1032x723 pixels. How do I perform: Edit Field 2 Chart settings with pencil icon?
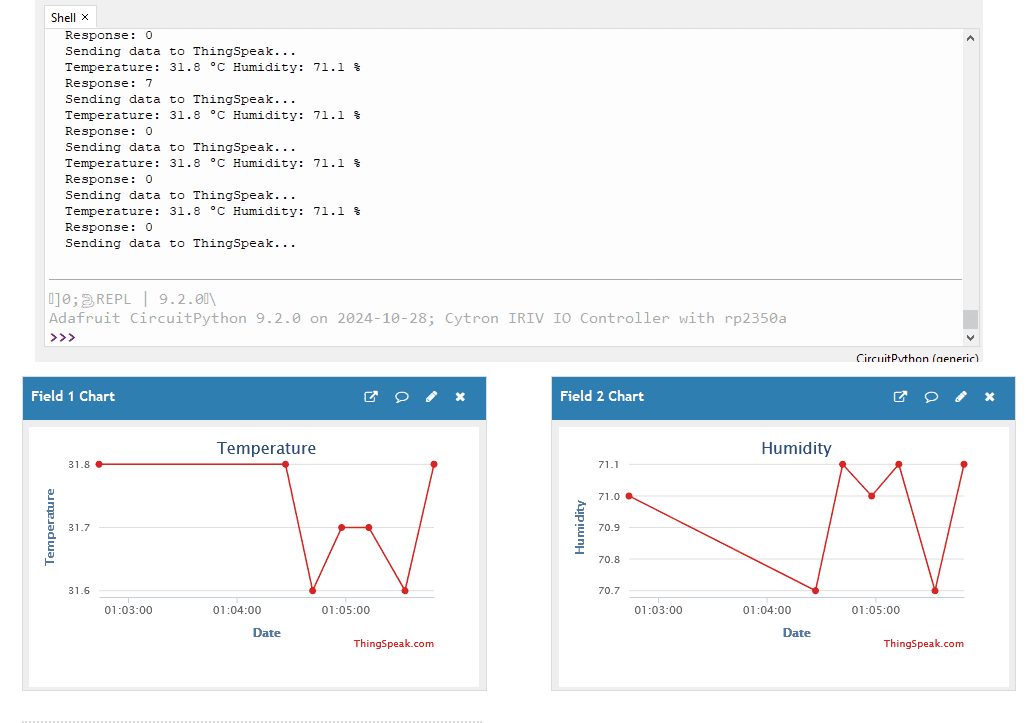click(x=960, y=396)
